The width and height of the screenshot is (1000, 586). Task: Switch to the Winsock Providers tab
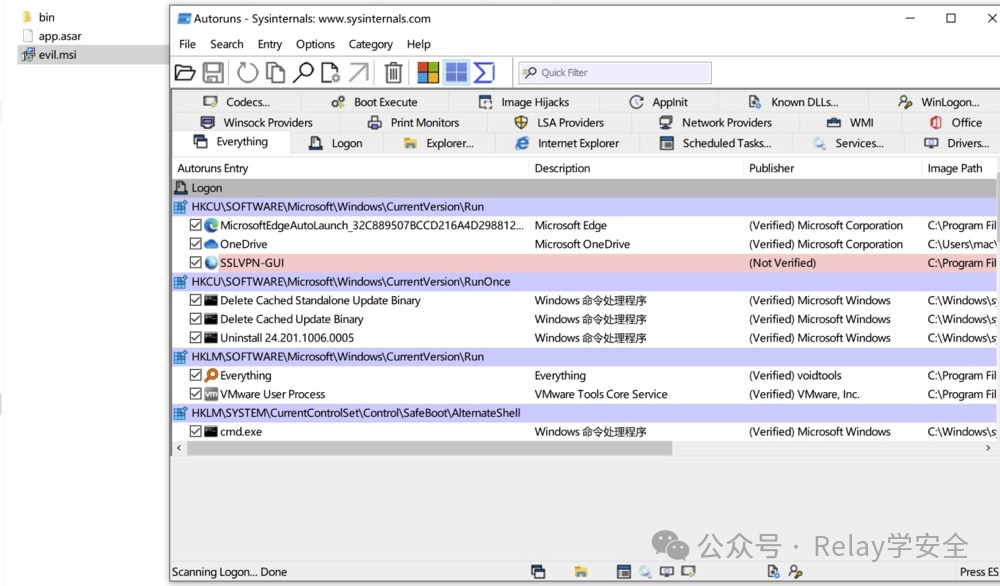[x=256, y=122]
